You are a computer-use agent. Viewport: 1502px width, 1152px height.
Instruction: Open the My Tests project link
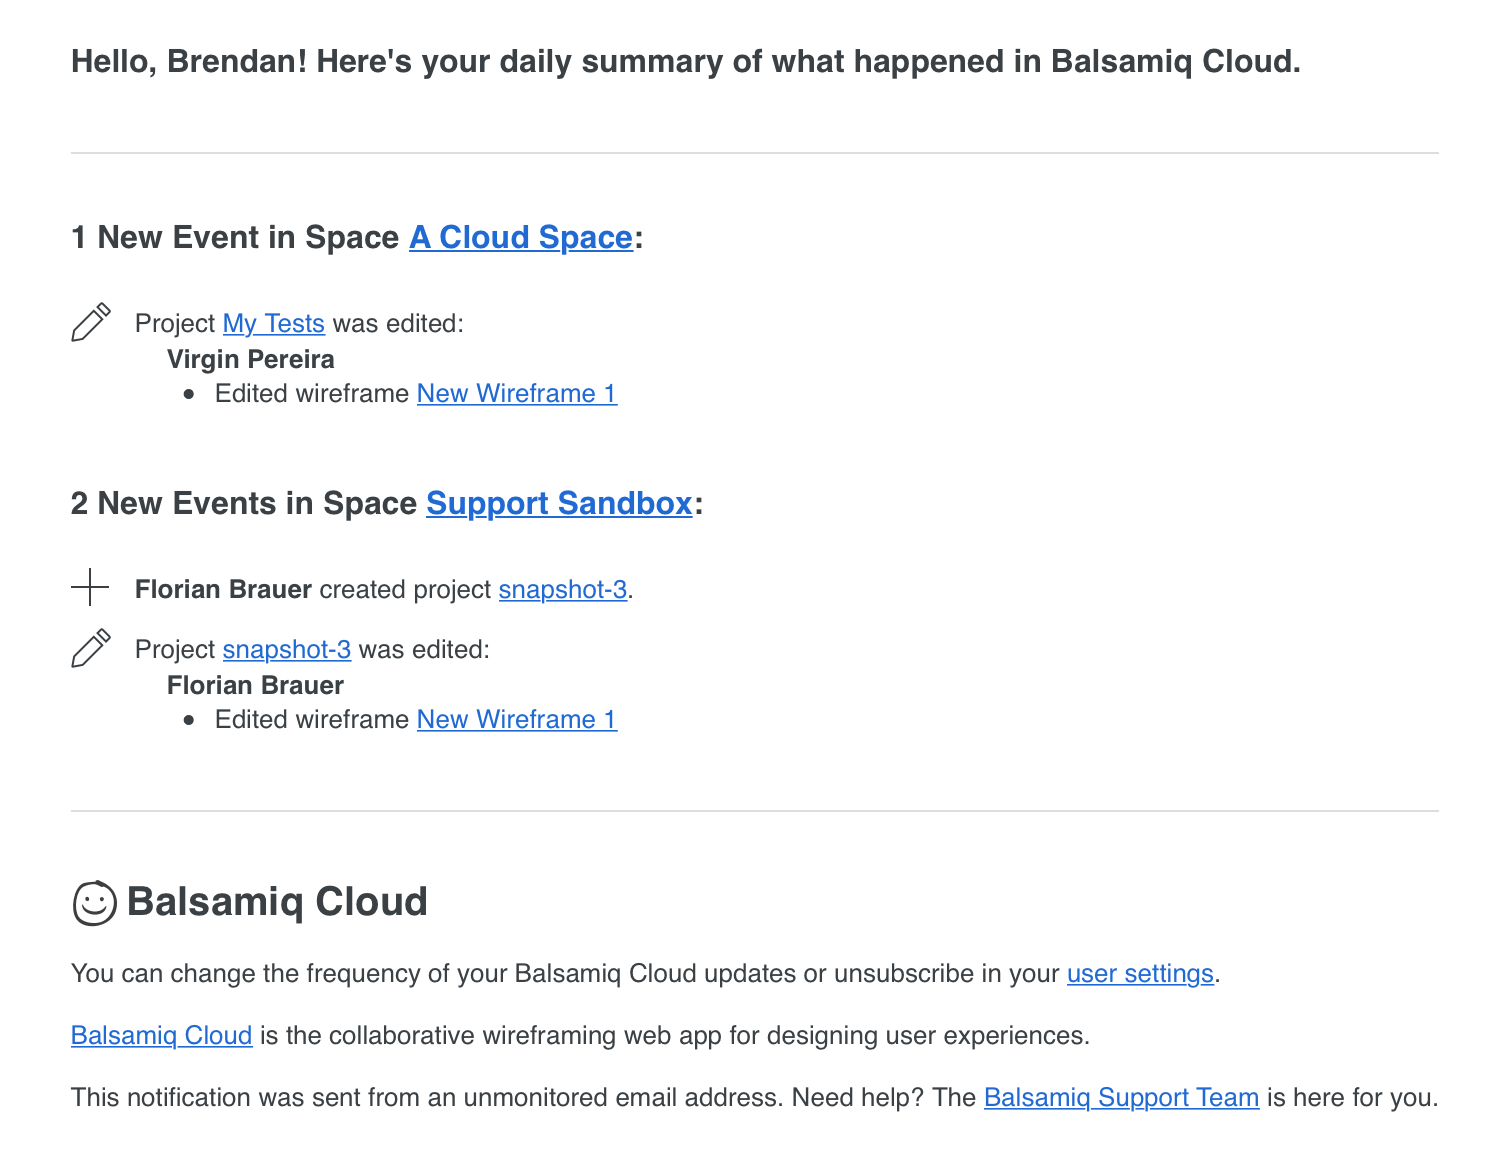[x=274, y=324]
